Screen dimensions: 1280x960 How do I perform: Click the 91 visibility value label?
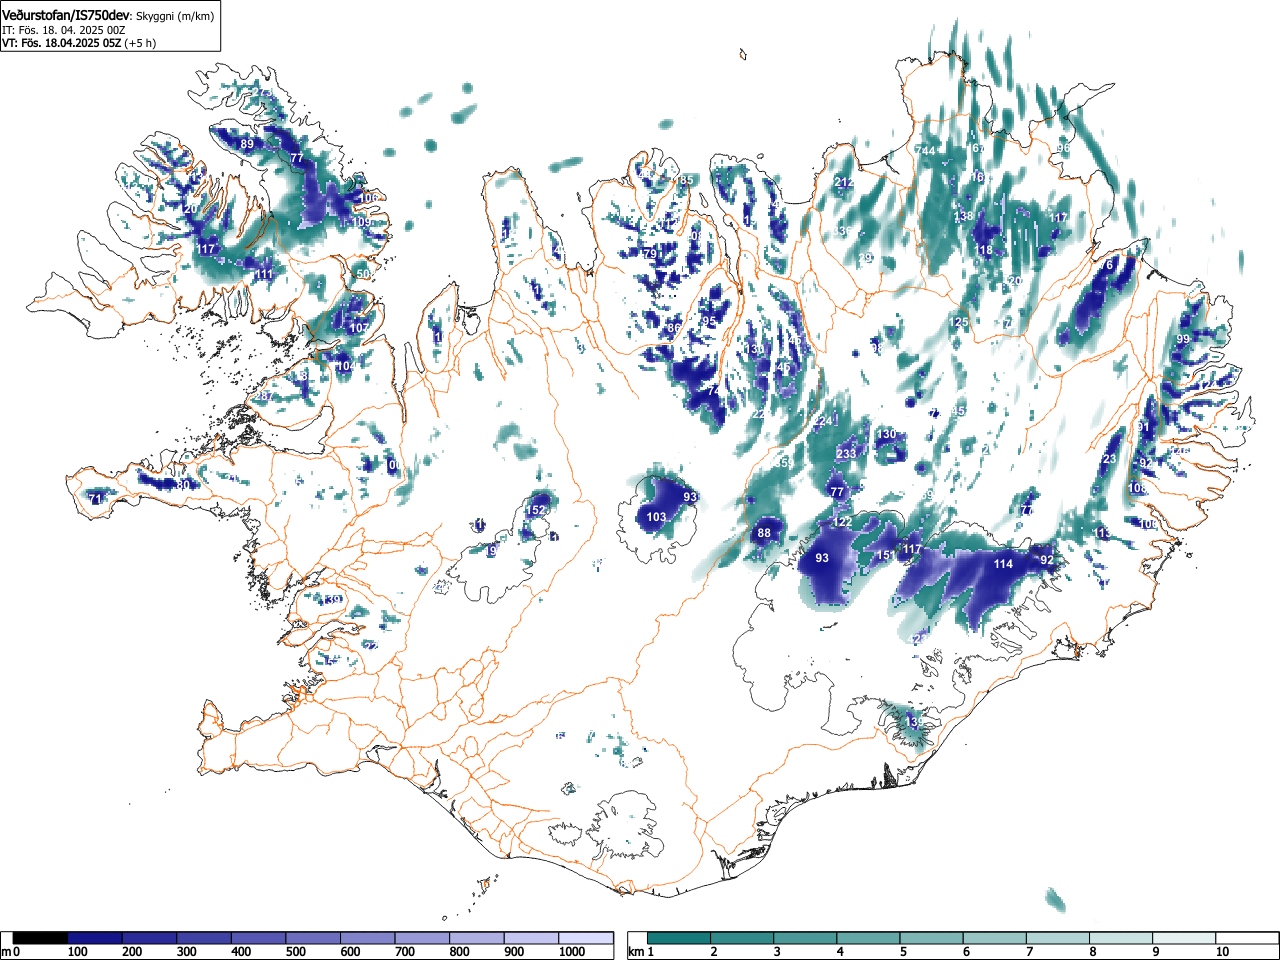tap(1143, 428)
